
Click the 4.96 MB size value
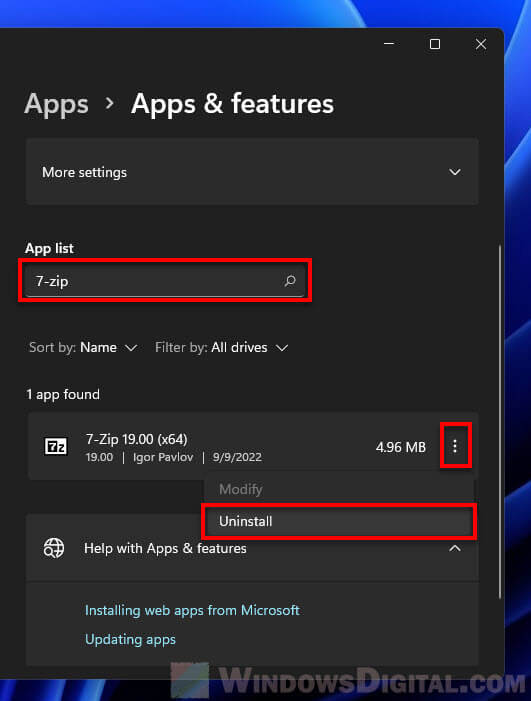(401, 447)
